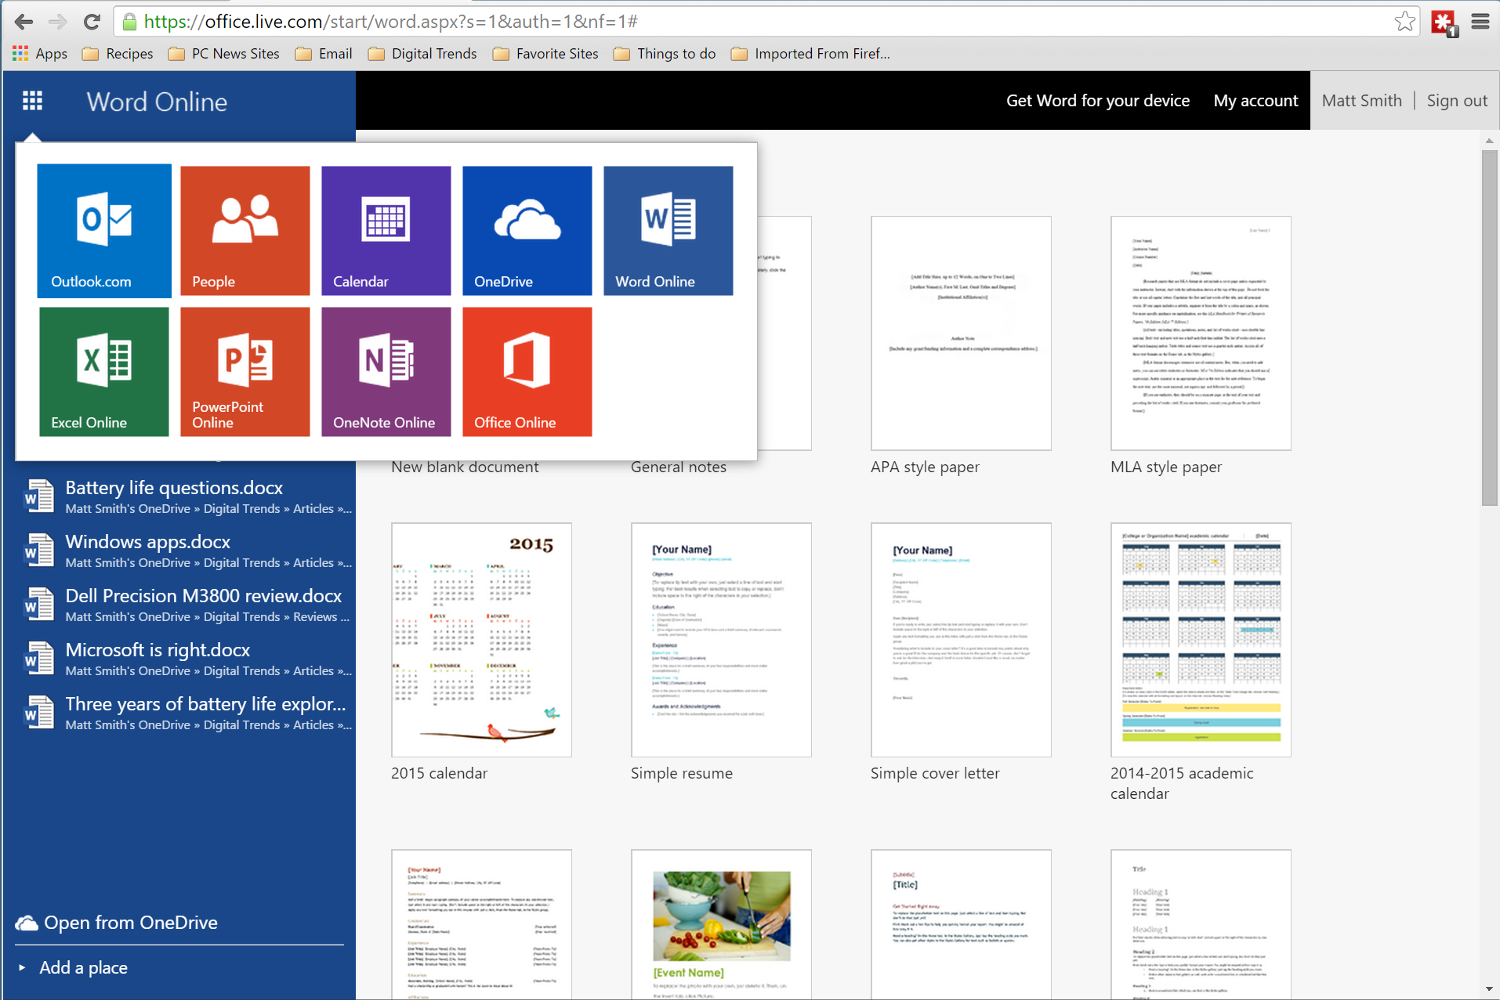Click the General notes template label
1500x1000 pixels.
click(679, 467)
